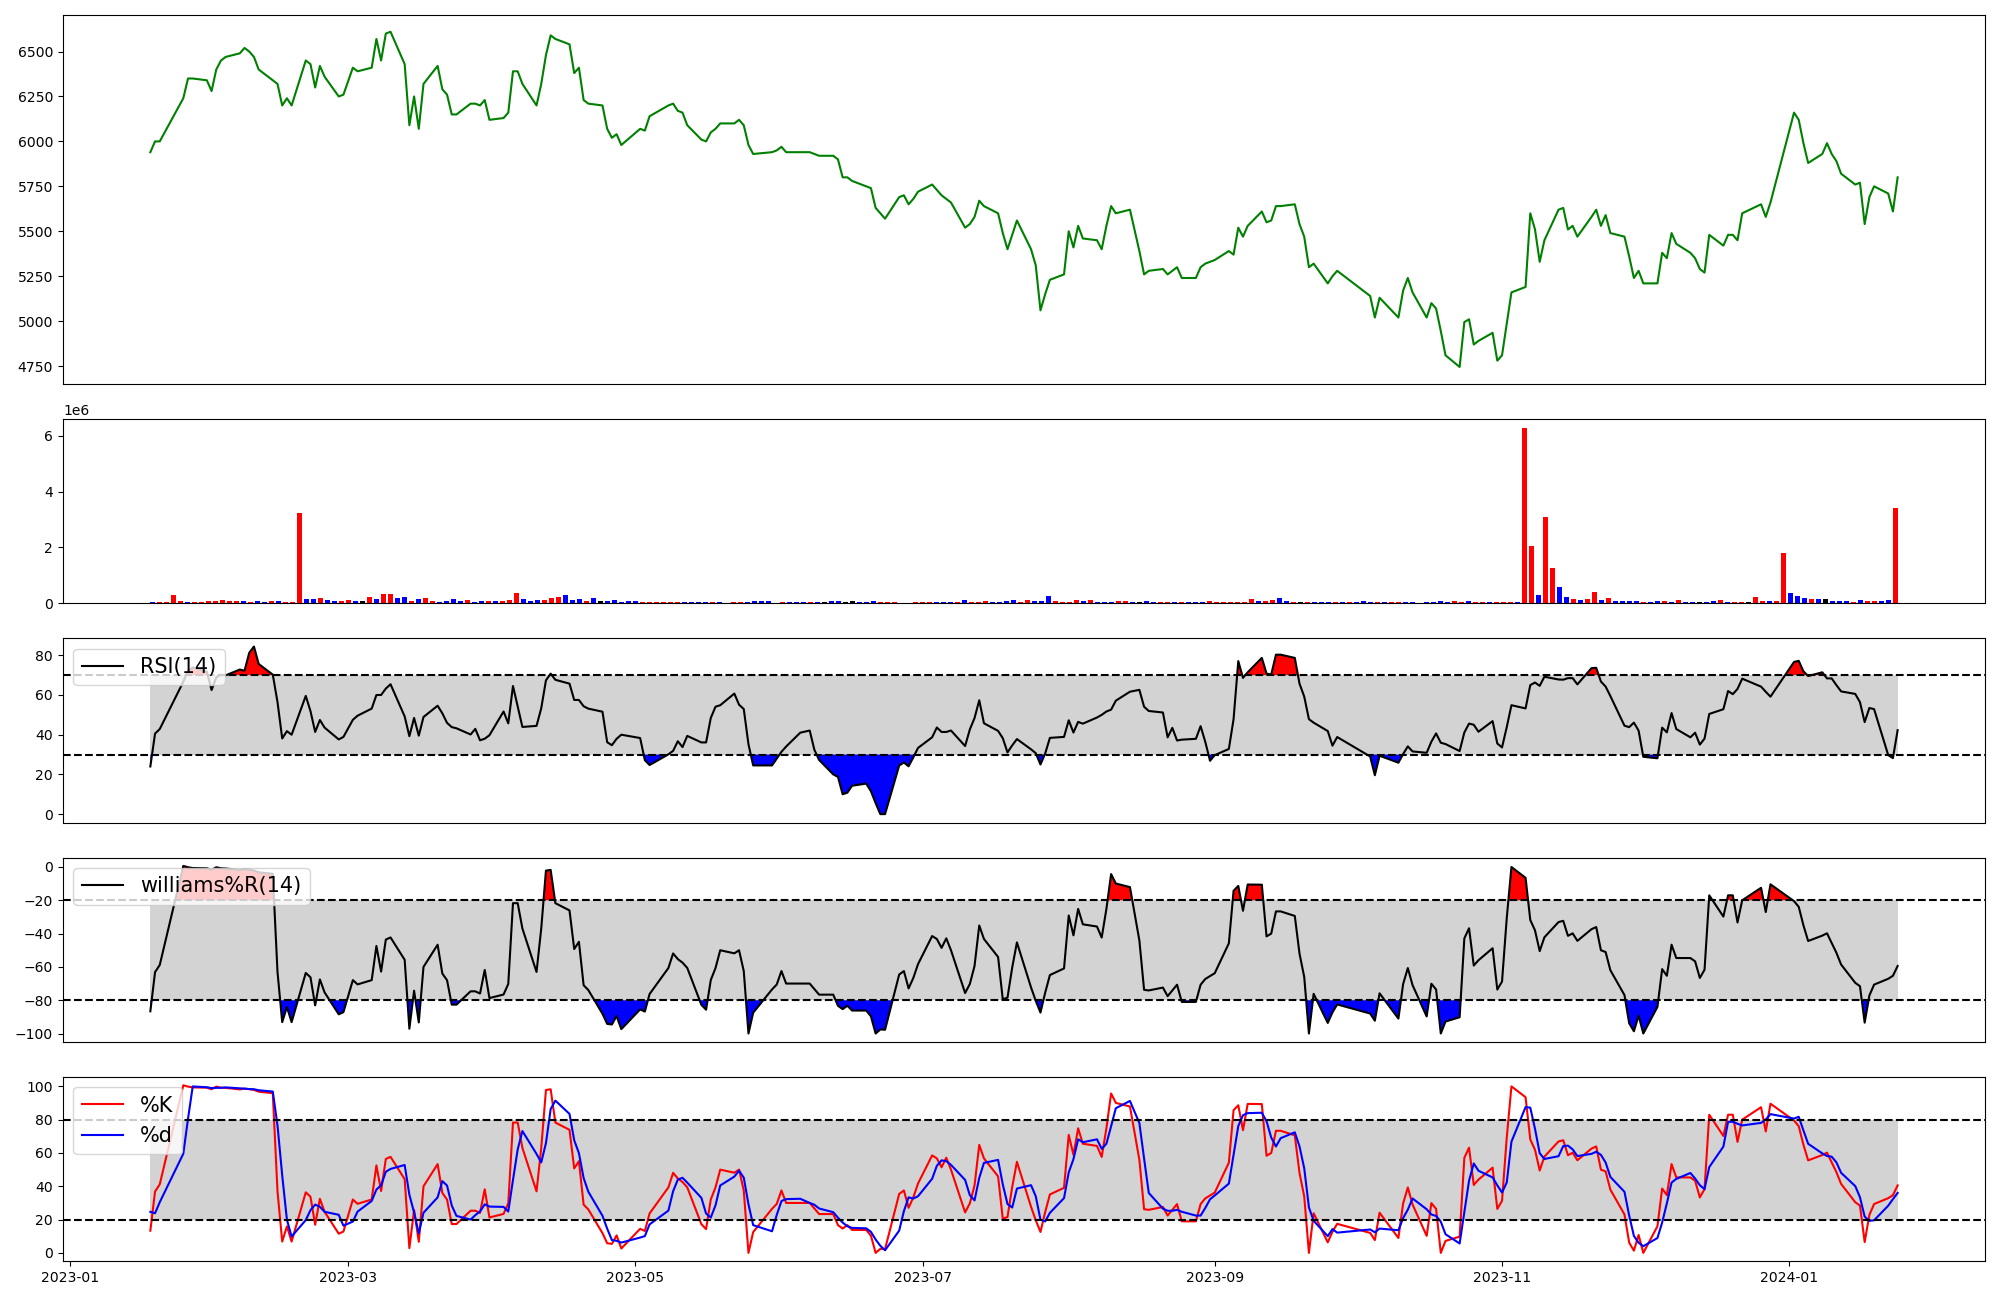Click the 2023-01 x-axis date label
The image size is (2000, 1300).
71,1277
